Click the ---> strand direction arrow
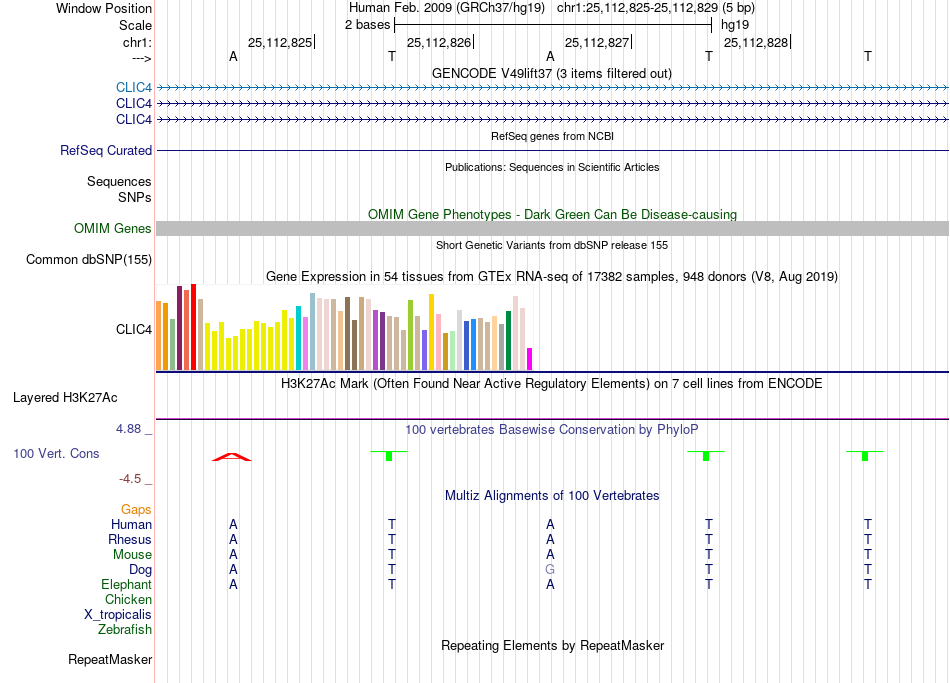Viewport: 950px width, 683px height. 142,58
